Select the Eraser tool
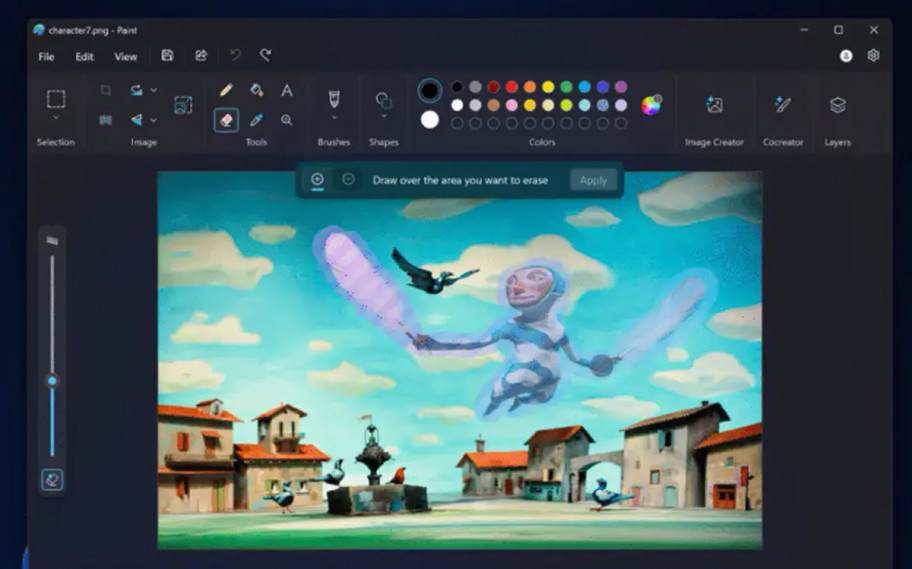912x569 pixels. (x=226, y=120)
